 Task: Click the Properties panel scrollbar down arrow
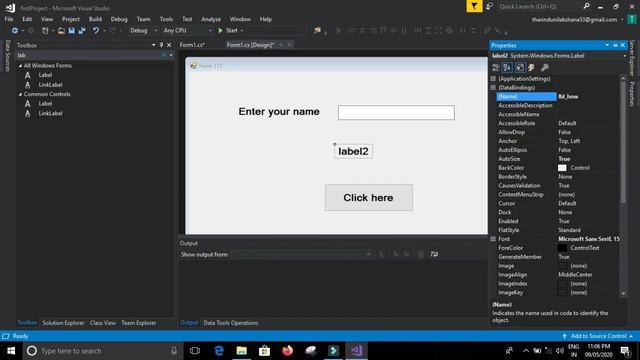pyautogui.click(x=623, y=293)
